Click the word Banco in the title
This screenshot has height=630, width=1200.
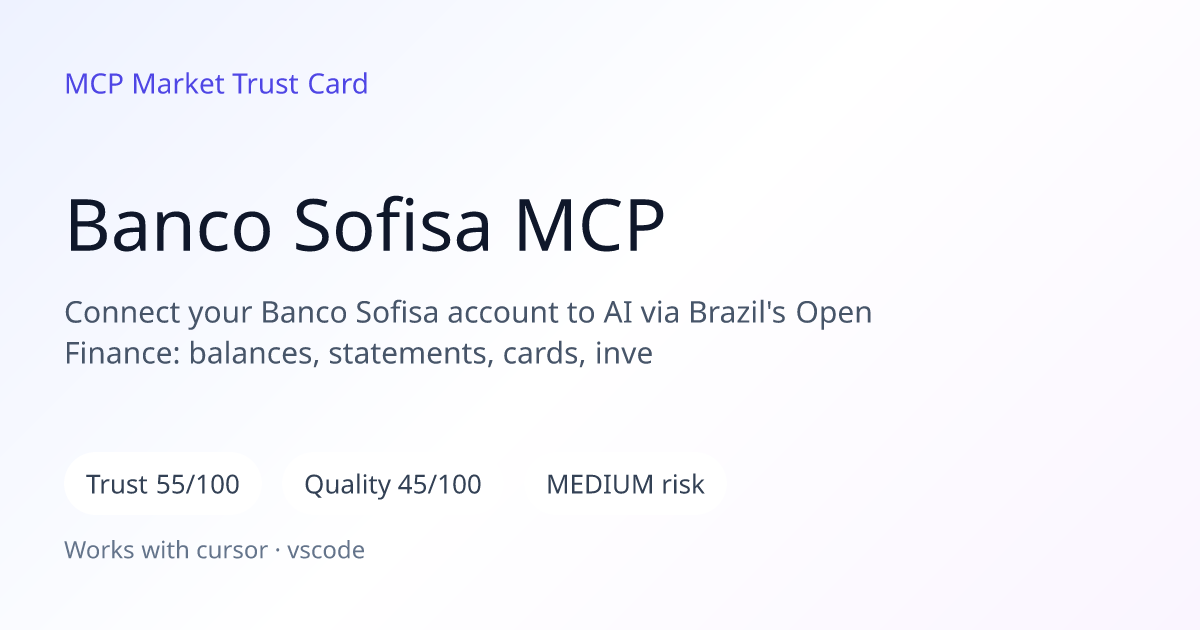[x=169, y=226]
